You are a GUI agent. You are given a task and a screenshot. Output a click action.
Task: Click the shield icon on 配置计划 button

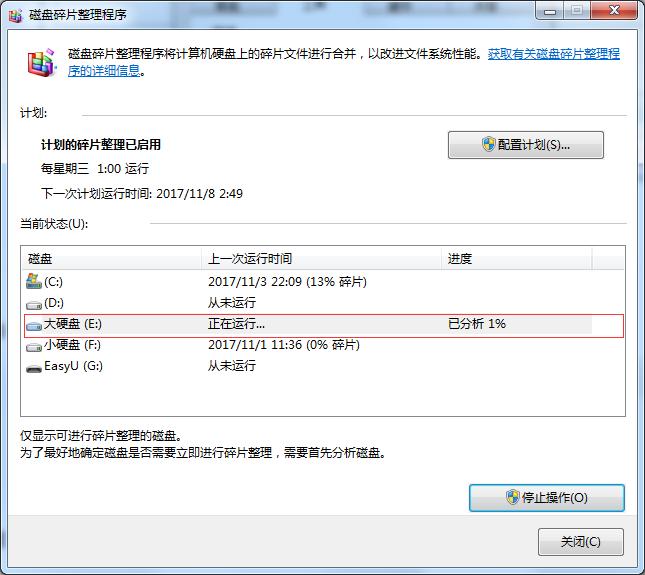(x=489, y=144)
